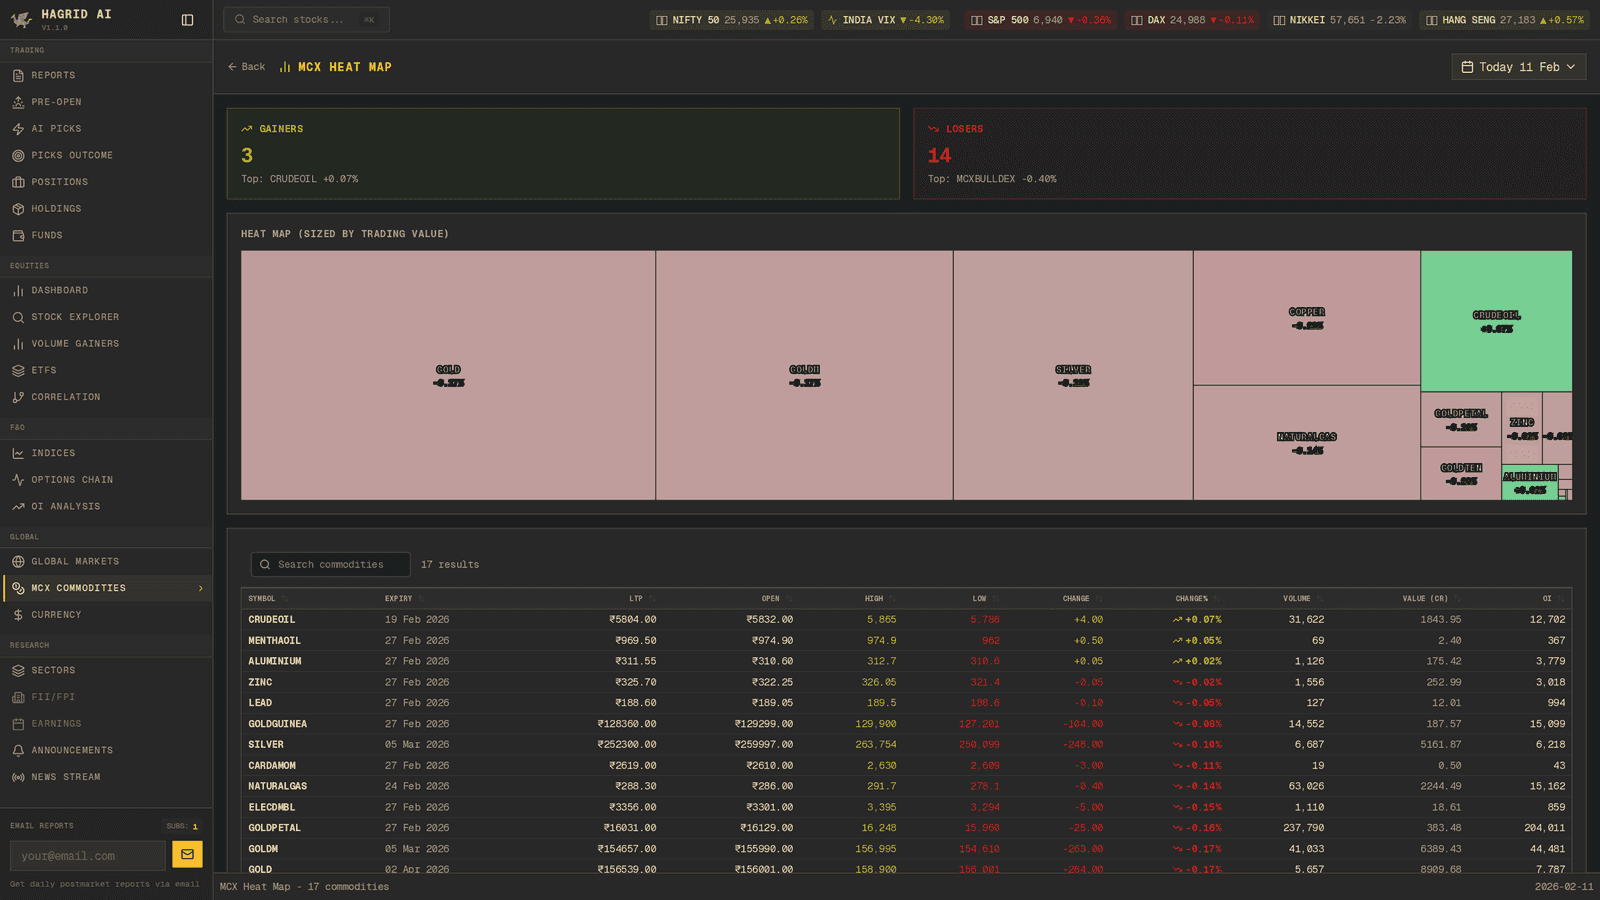The width and height of the screenshot is (1600, 900).
Task: Select the green CRUDEOIL heat map tile
Action: 1496,321
